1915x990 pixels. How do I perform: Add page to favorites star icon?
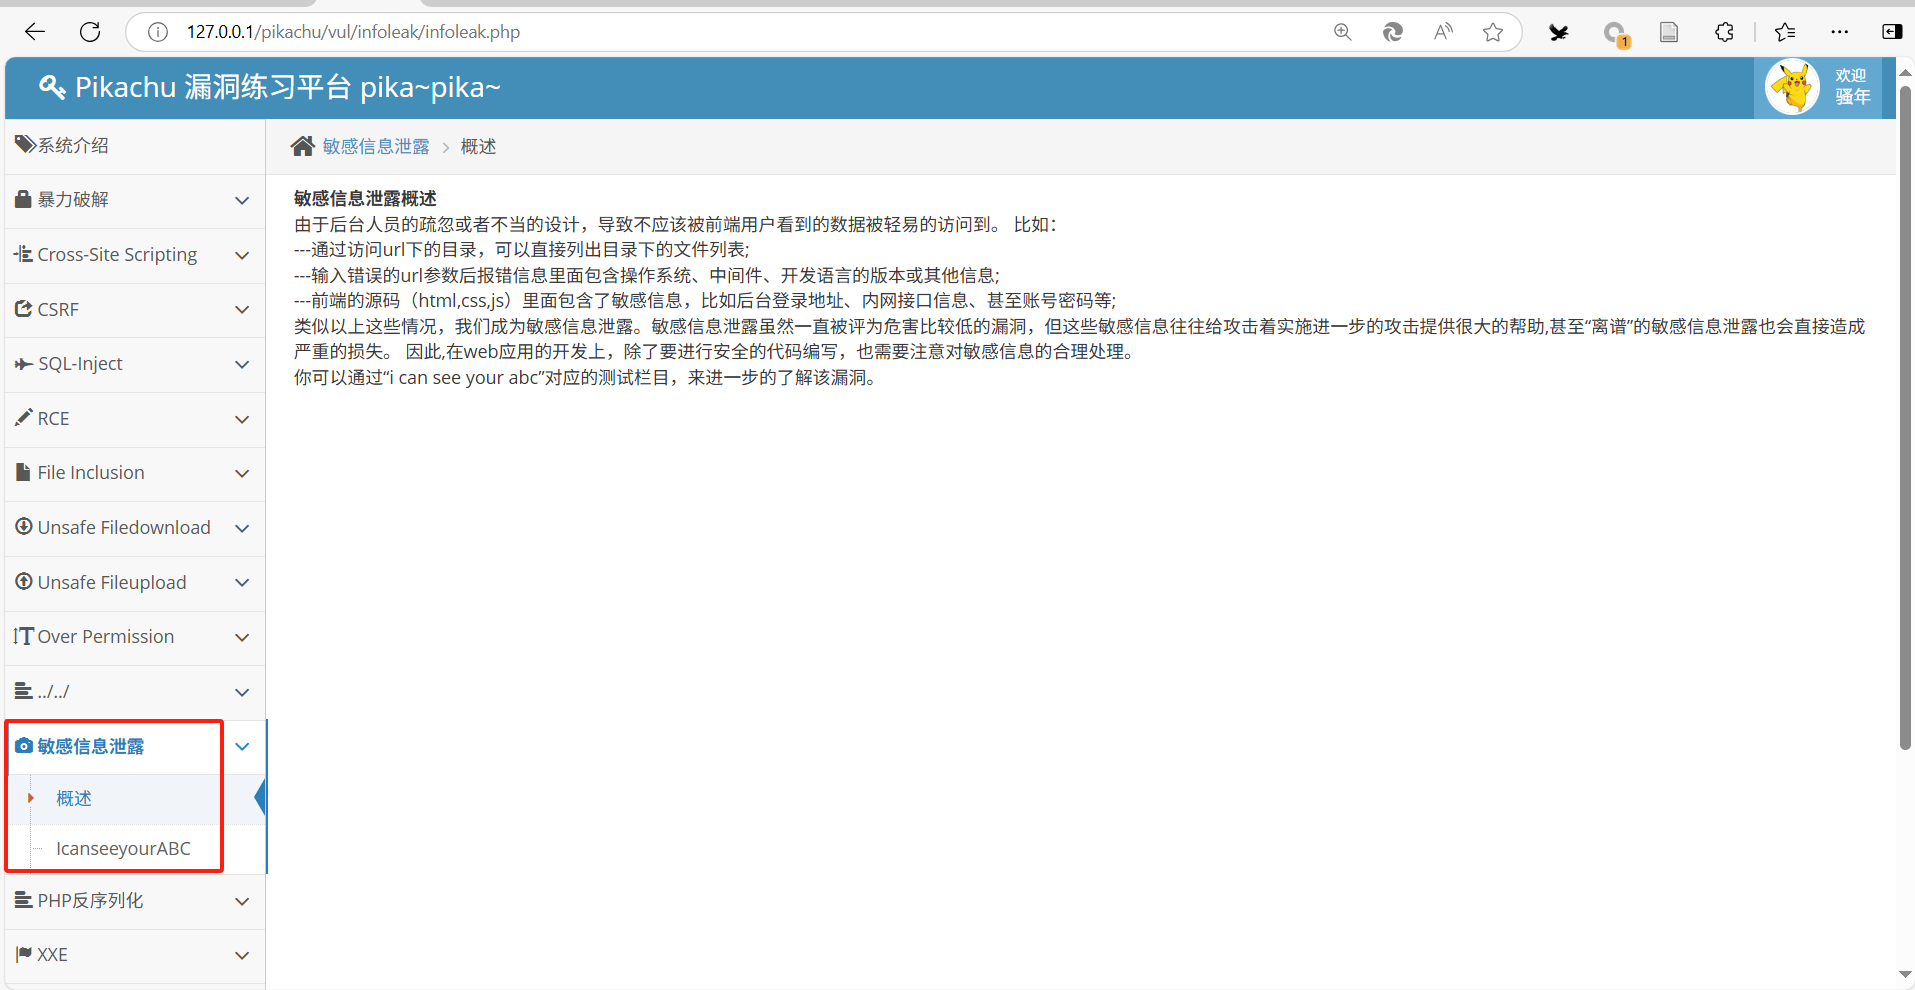1493,32
